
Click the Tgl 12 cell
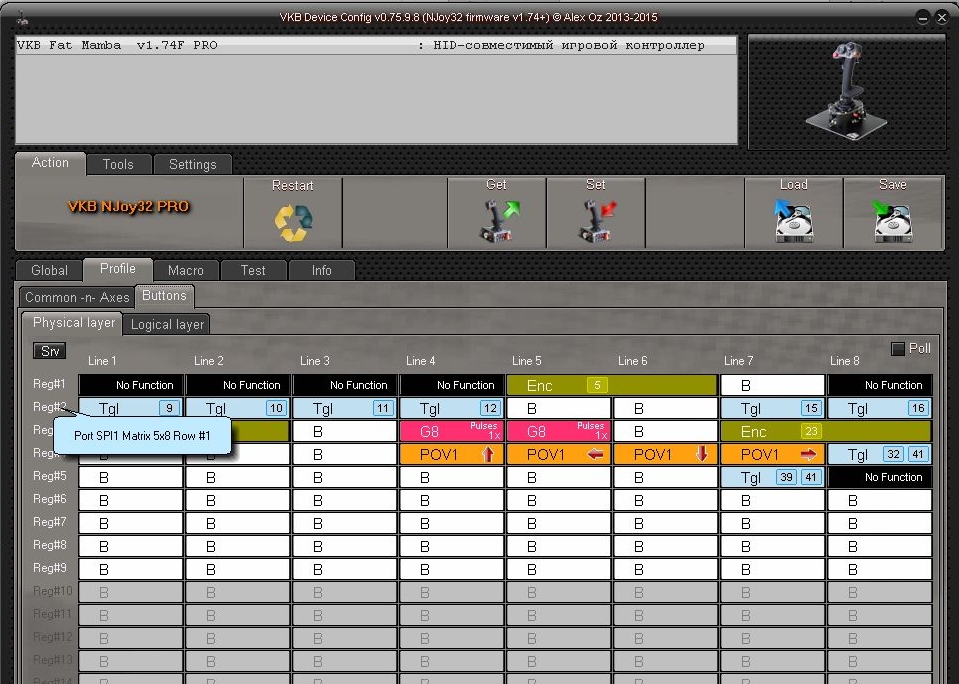(451, 408)
